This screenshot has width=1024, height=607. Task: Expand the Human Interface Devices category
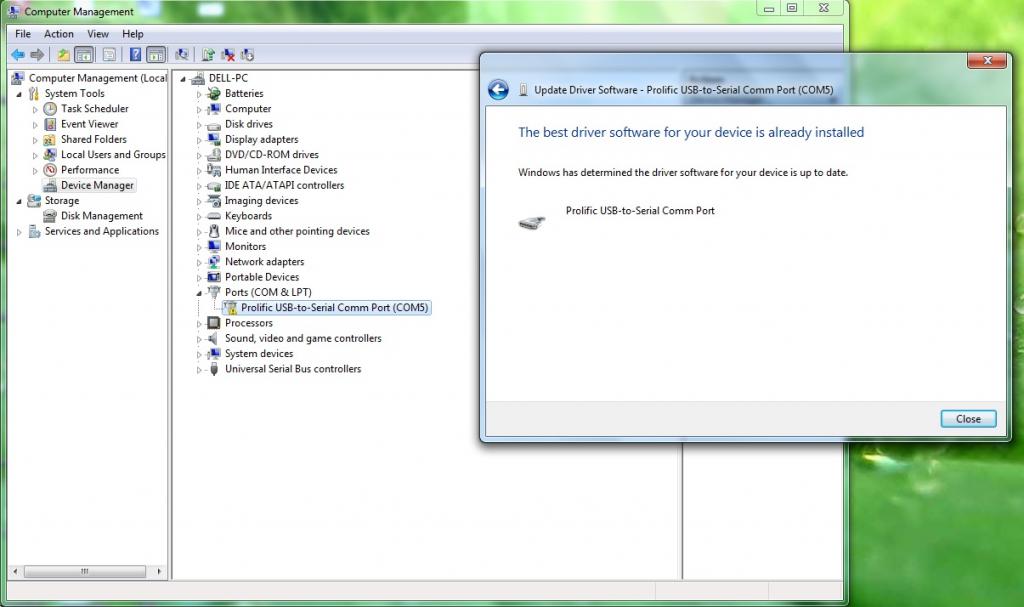point(199,171)
